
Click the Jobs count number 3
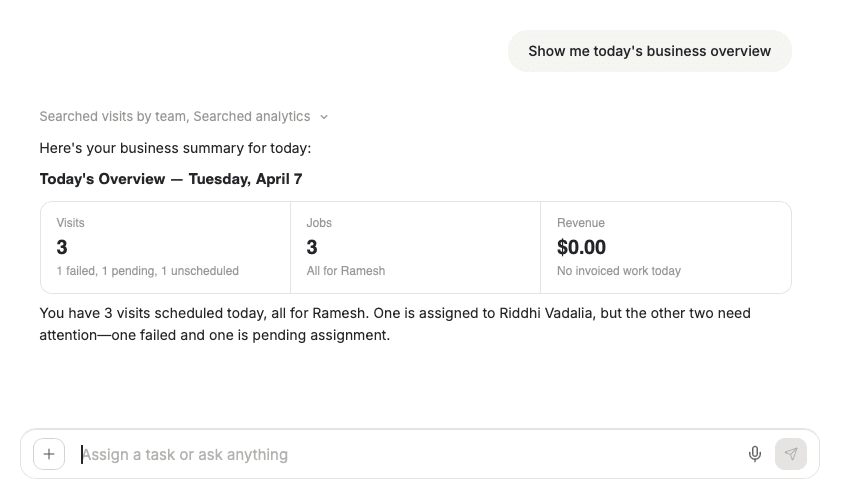(312, 247)
